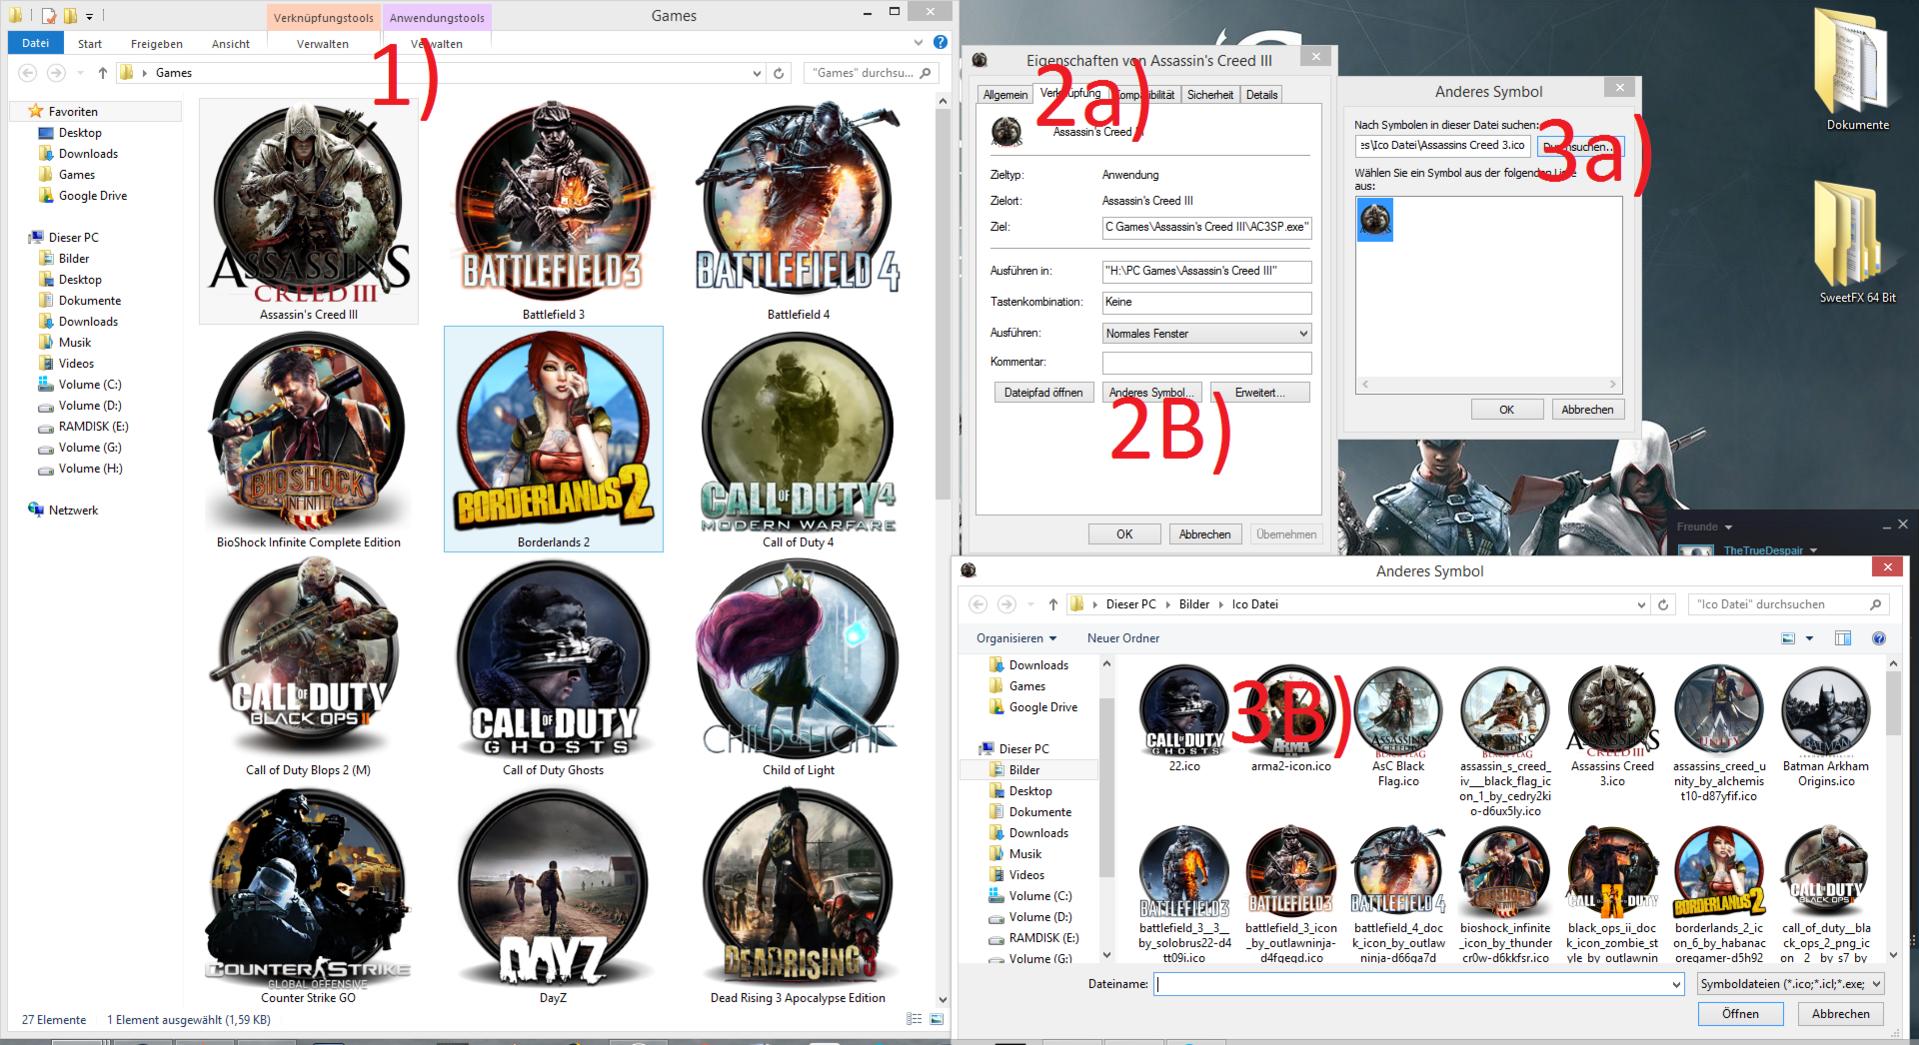Pick the AsC Black Flag.ico file
The width and height of the screenshot is (1919, 1045).
[1398, 727]
